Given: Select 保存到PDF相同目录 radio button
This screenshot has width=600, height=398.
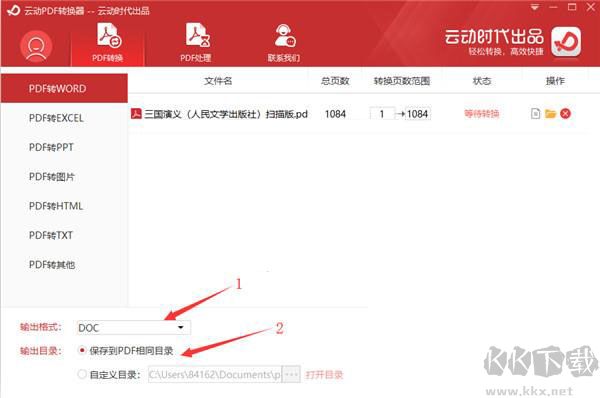Looking at the screenshot, I should (x=82, y=350).
